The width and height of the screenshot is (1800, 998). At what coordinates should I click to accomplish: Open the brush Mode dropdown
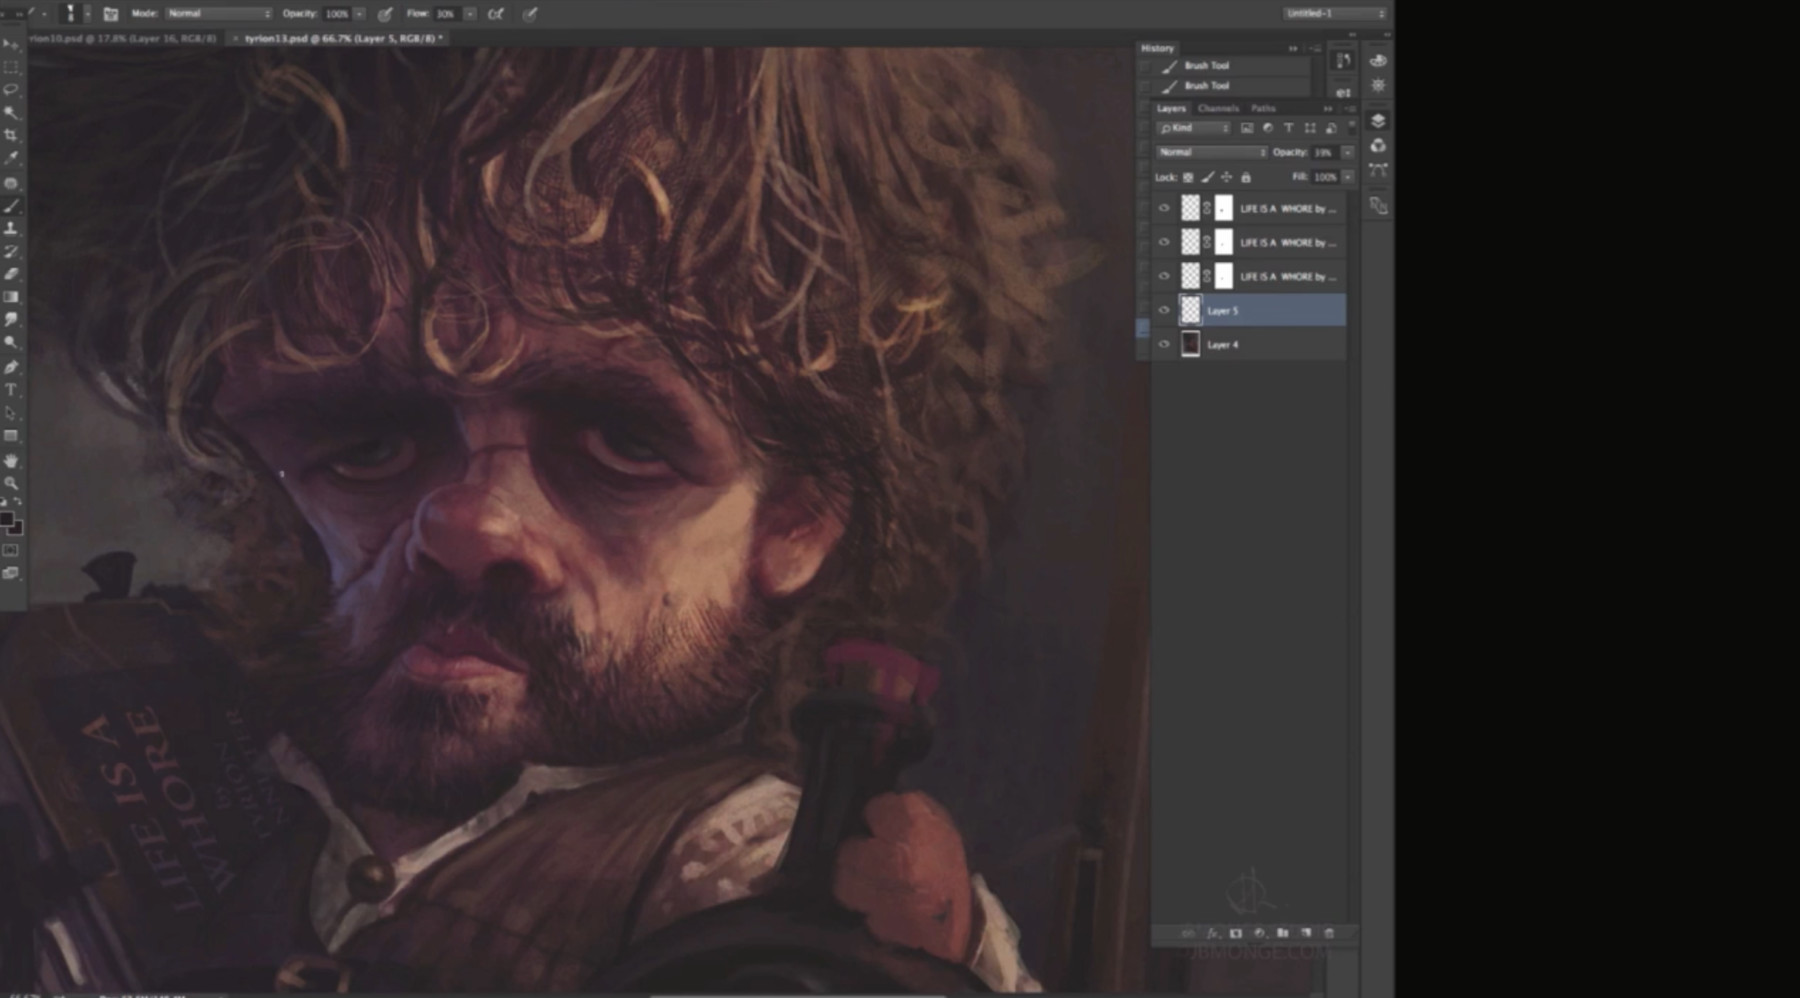tap(218, 14)
